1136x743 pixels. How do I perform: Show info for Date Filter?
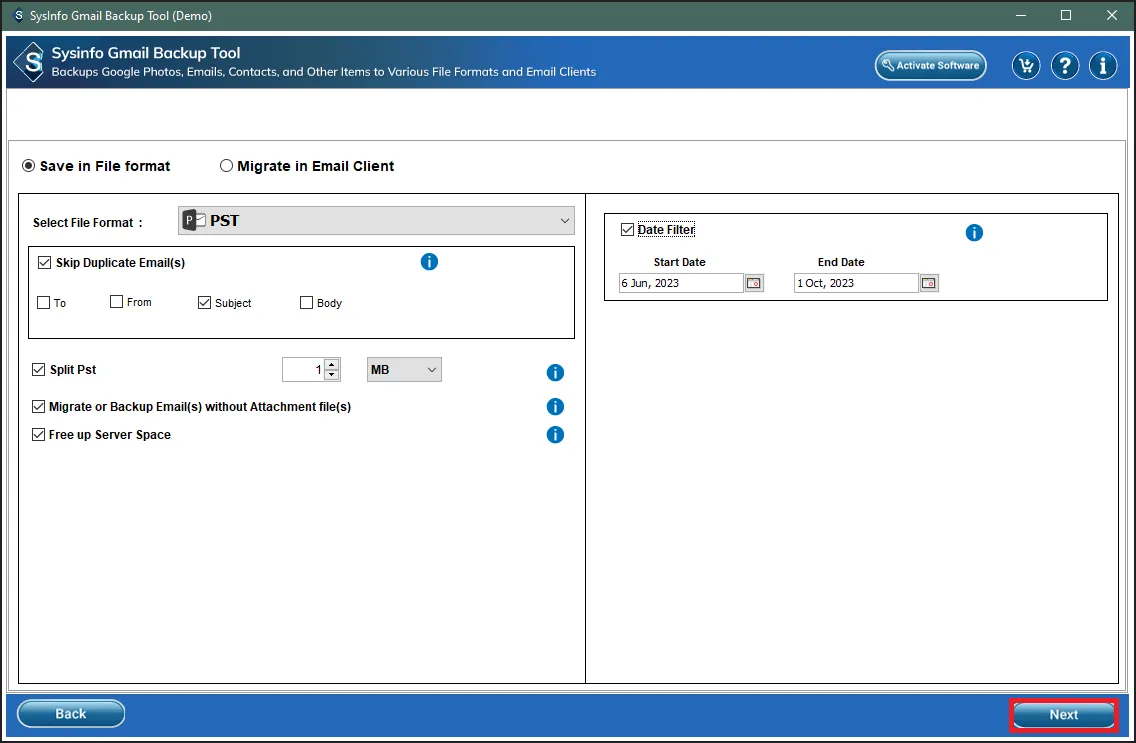tap(974, 233)
